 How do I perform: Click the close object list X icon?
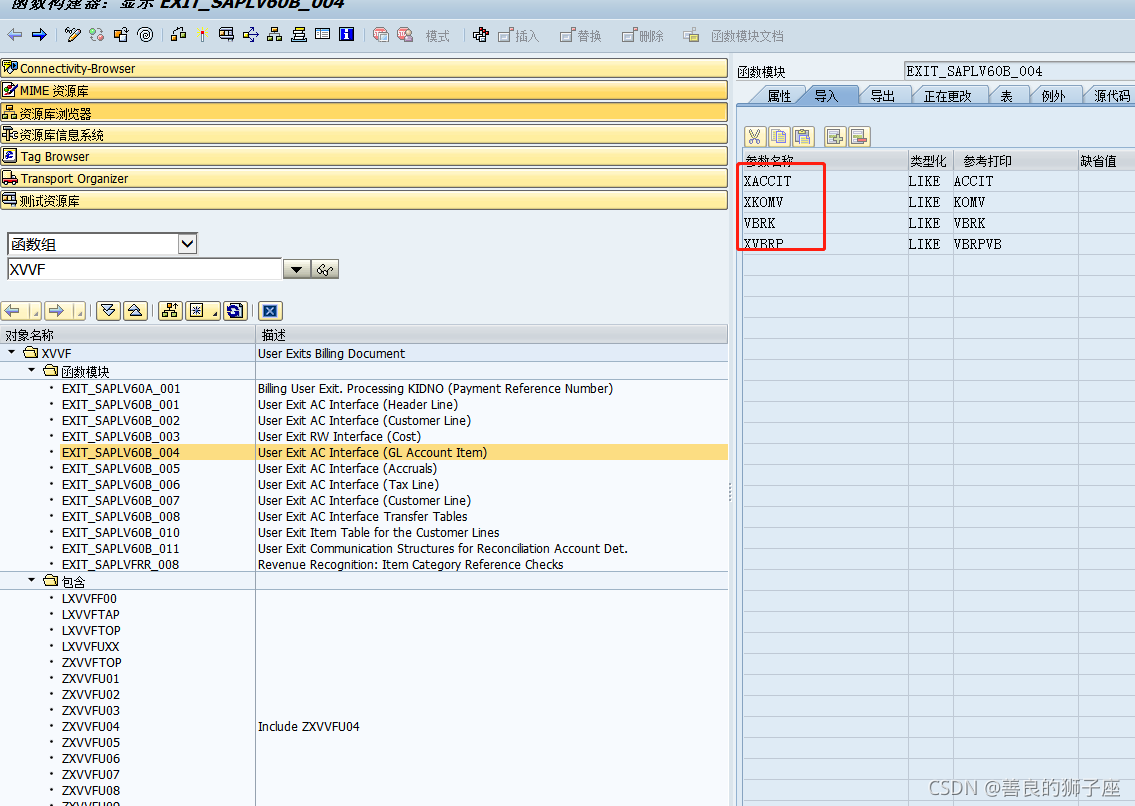pos(270,311)
